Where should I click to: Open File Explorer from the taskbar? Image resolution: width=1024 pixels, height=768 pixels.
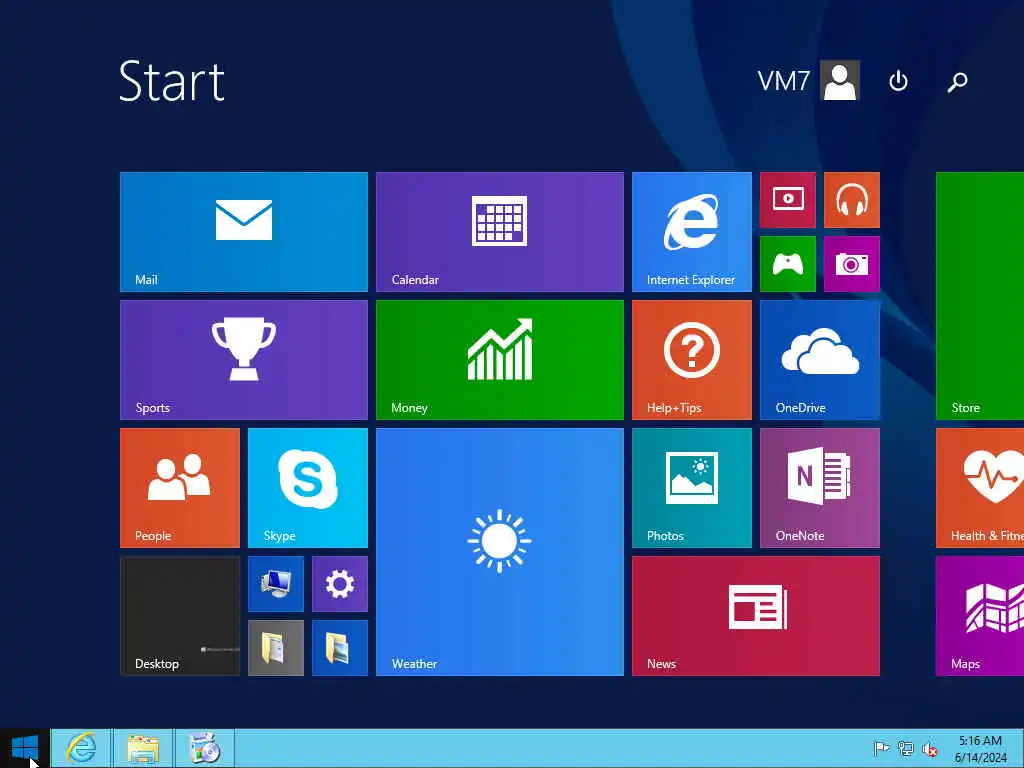143,748
